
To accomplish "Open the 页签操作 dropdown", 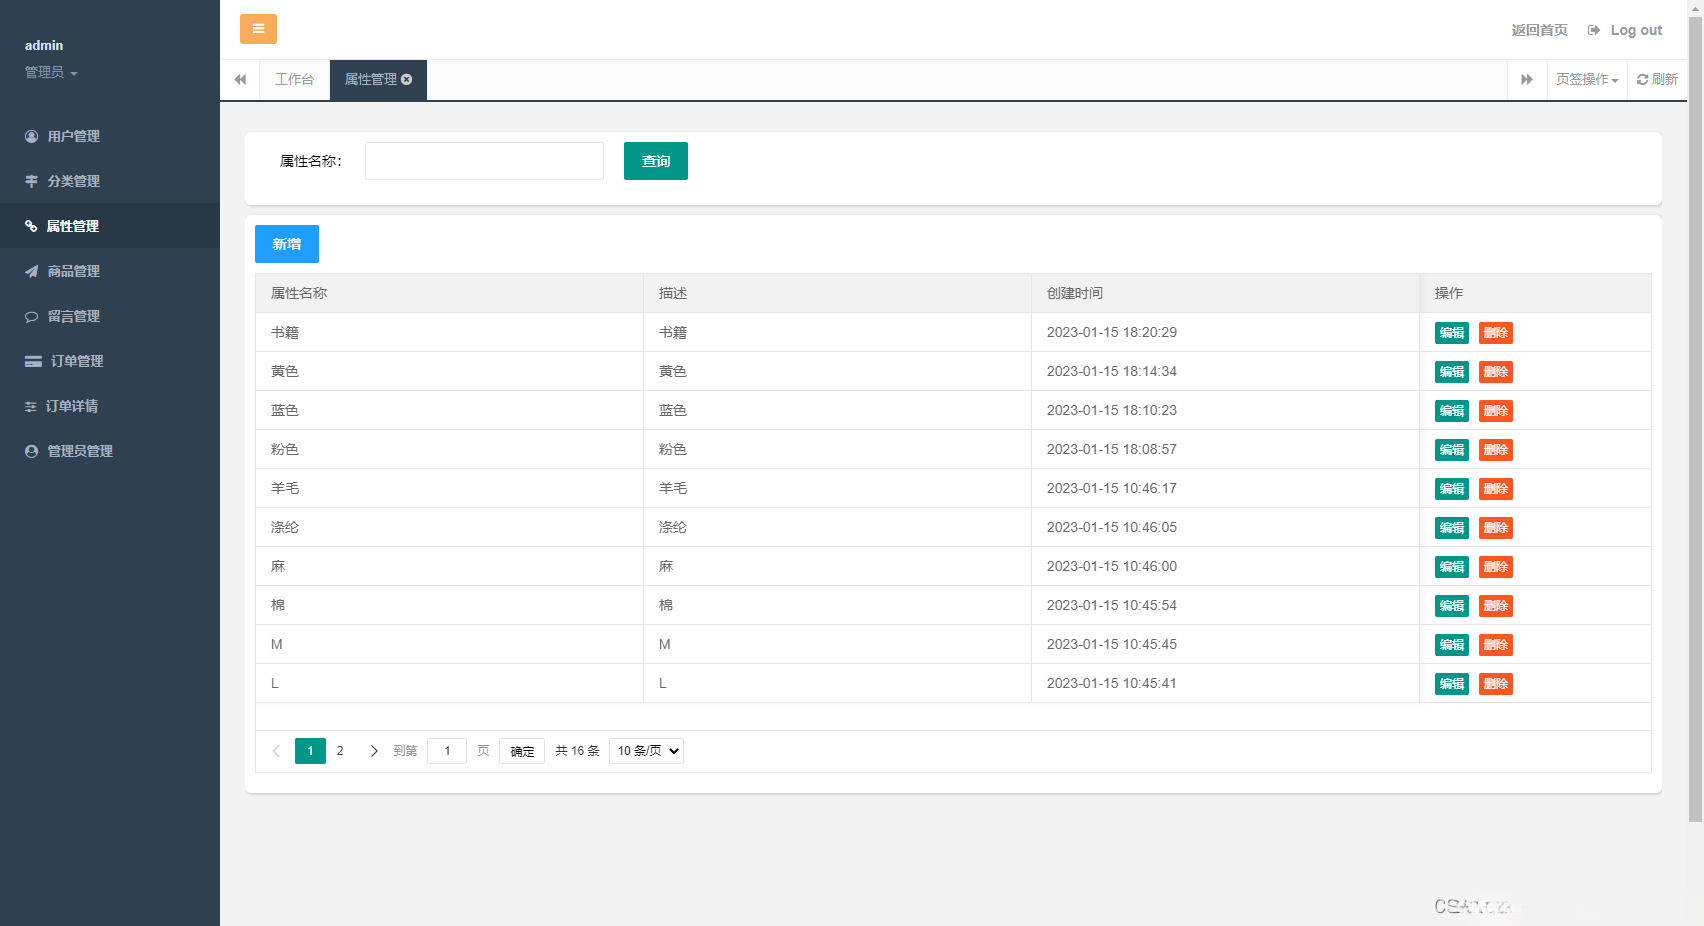I will pyautogui.click(x=1587, y=79).
